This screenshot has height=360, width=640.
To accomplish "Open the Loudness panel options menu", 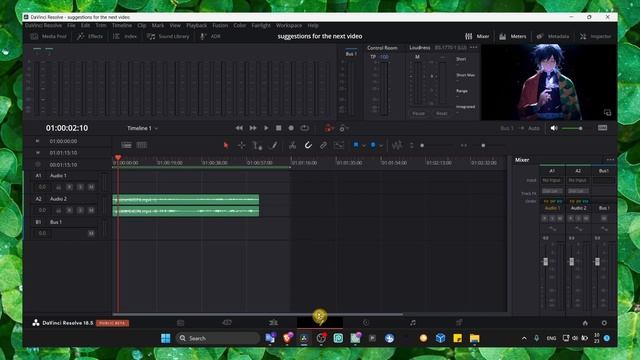I will coord(473,48).
